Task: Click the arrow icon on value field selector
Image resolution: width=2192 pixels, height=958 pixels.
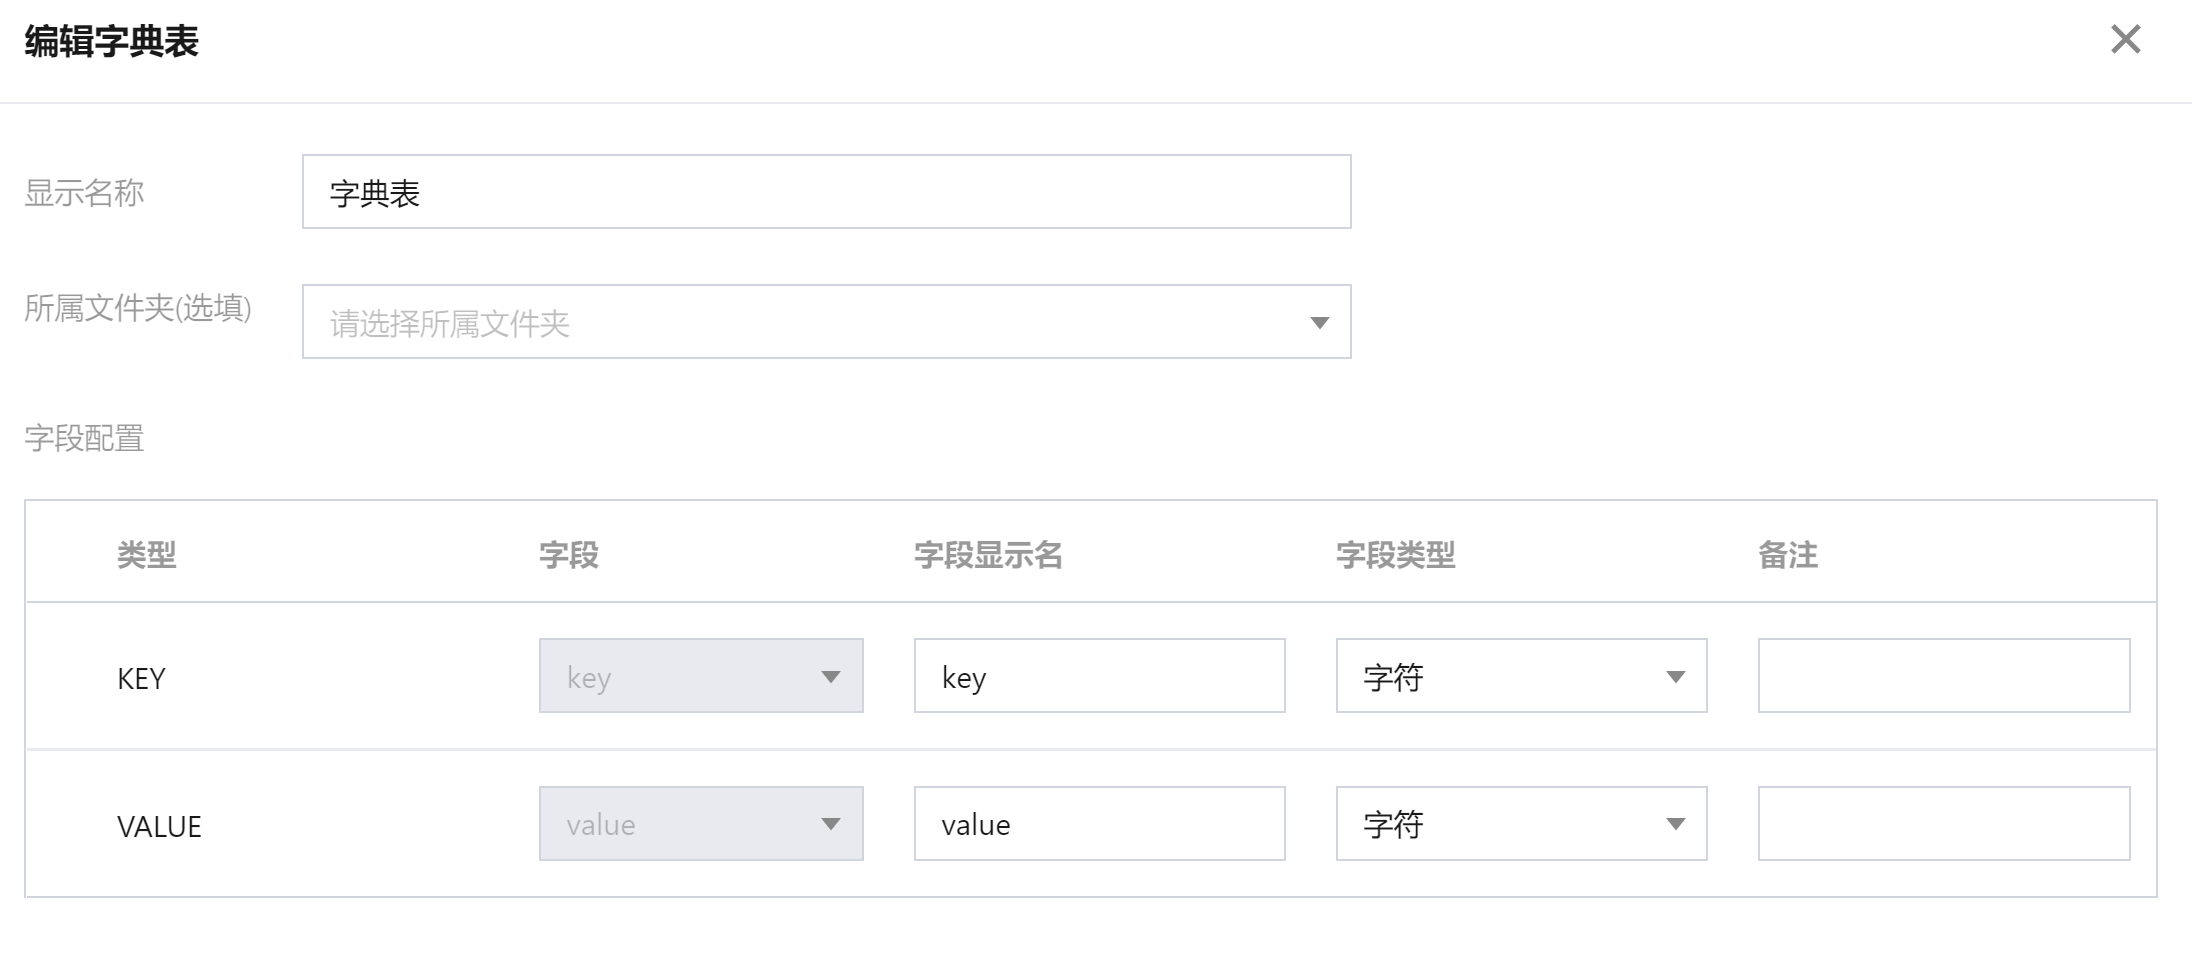Action: point(830,824)
